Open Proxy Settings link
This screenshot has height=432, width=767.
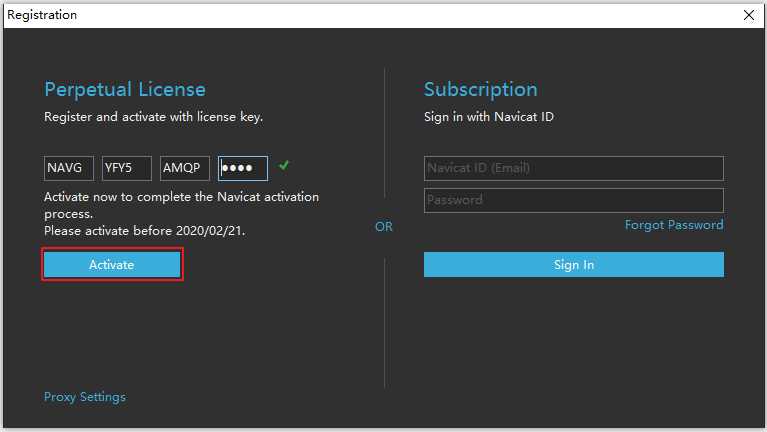point(85,397)
